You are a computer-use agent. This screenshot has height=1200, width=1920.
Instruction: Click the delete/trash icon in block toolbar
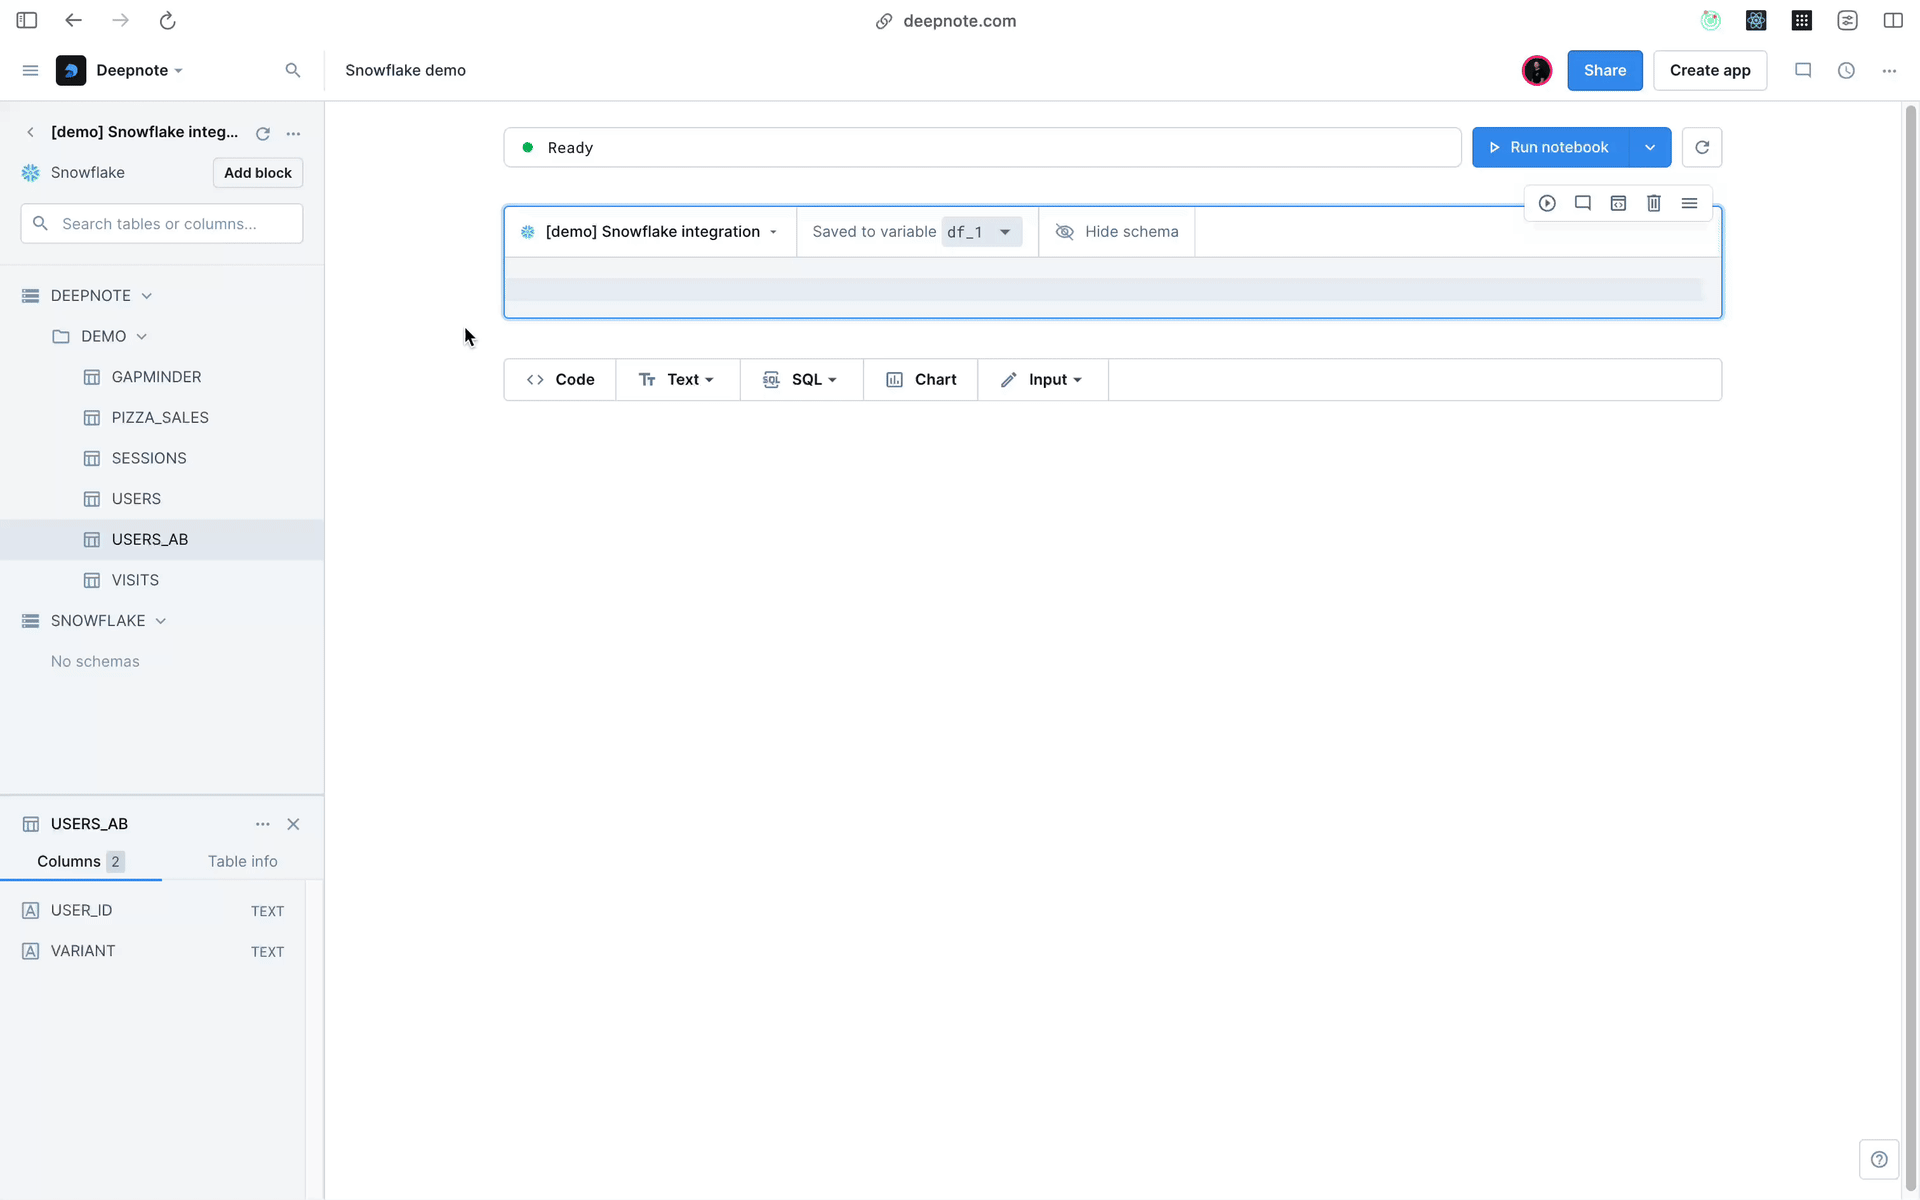click(1653, 202)
